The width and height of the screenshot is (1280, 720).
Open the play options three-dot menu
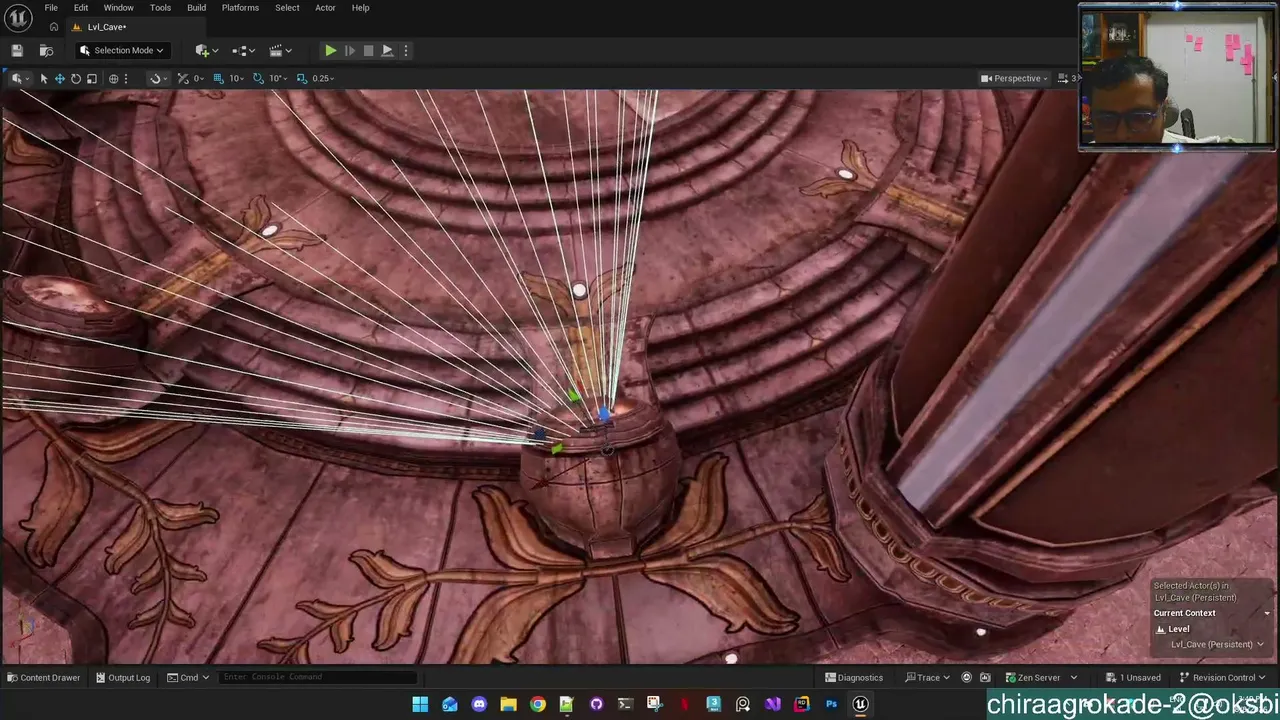click(405, 50)
